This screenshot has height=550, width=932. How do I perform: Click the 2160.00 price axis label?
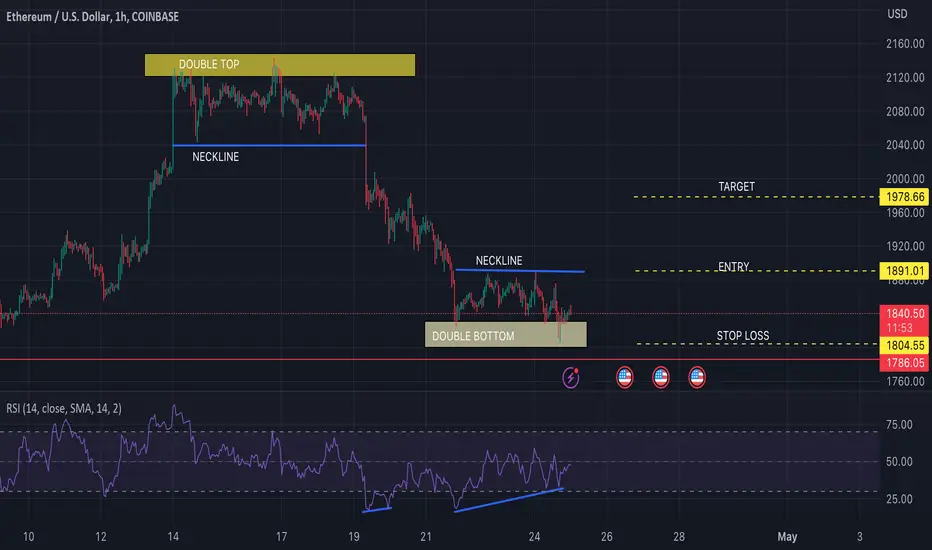point(905,43)
